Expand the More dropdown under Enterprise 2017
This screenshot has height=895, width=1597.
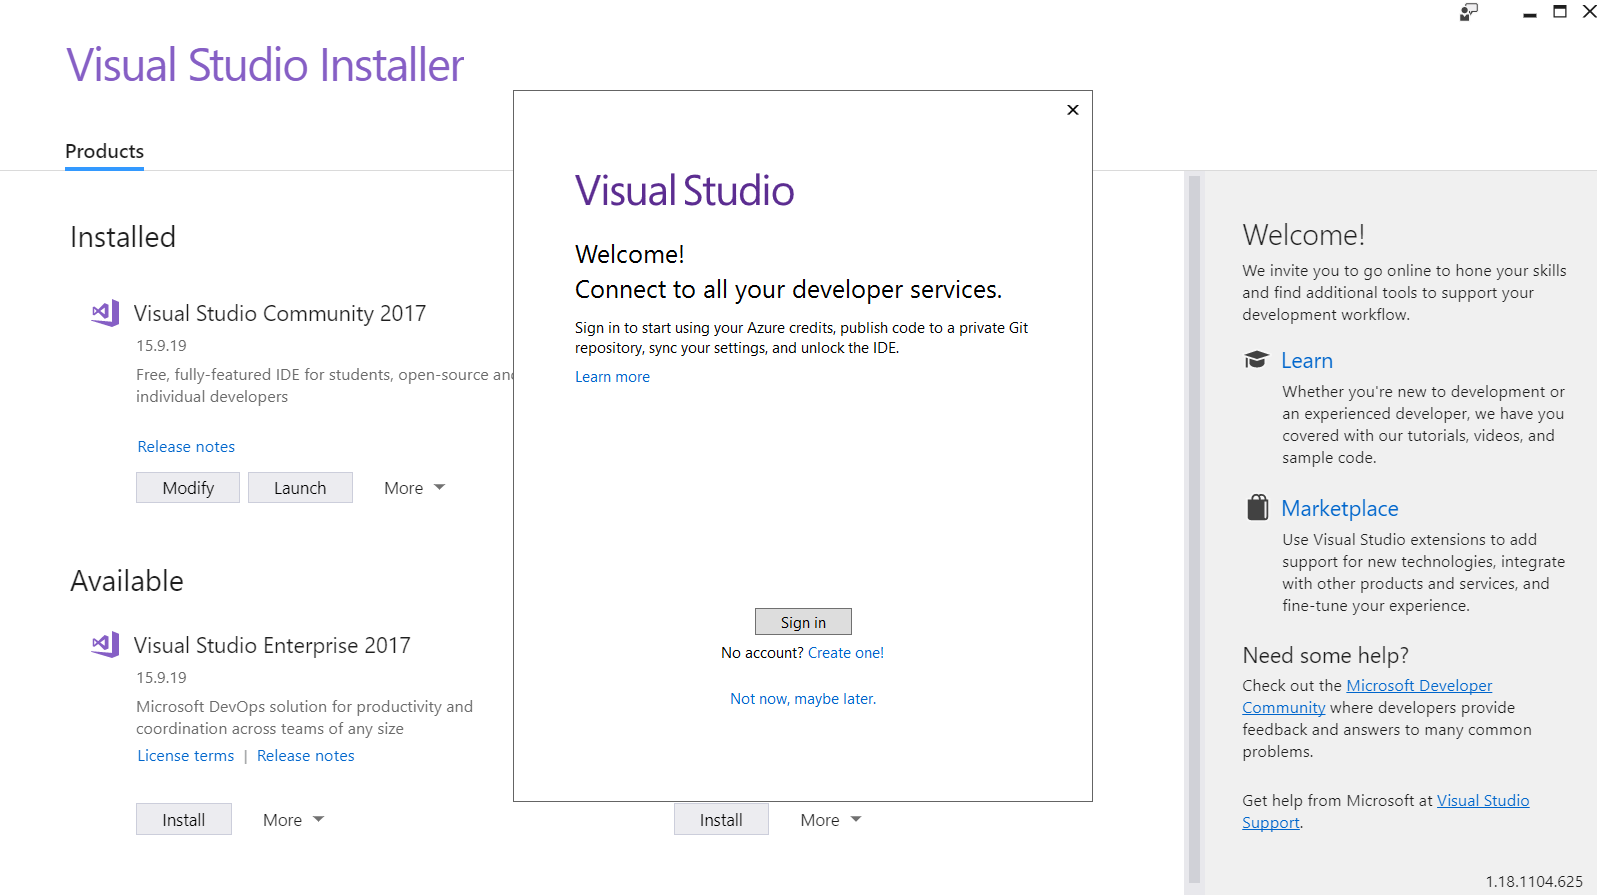(293, 820)
